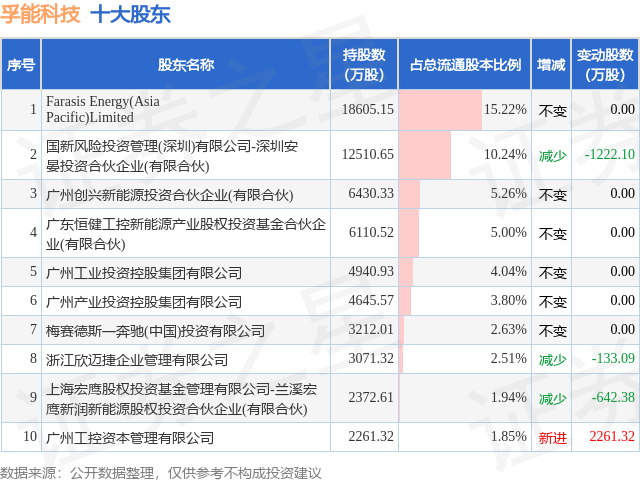
Task: Click the 十大股东 heading
Action: 130,15
